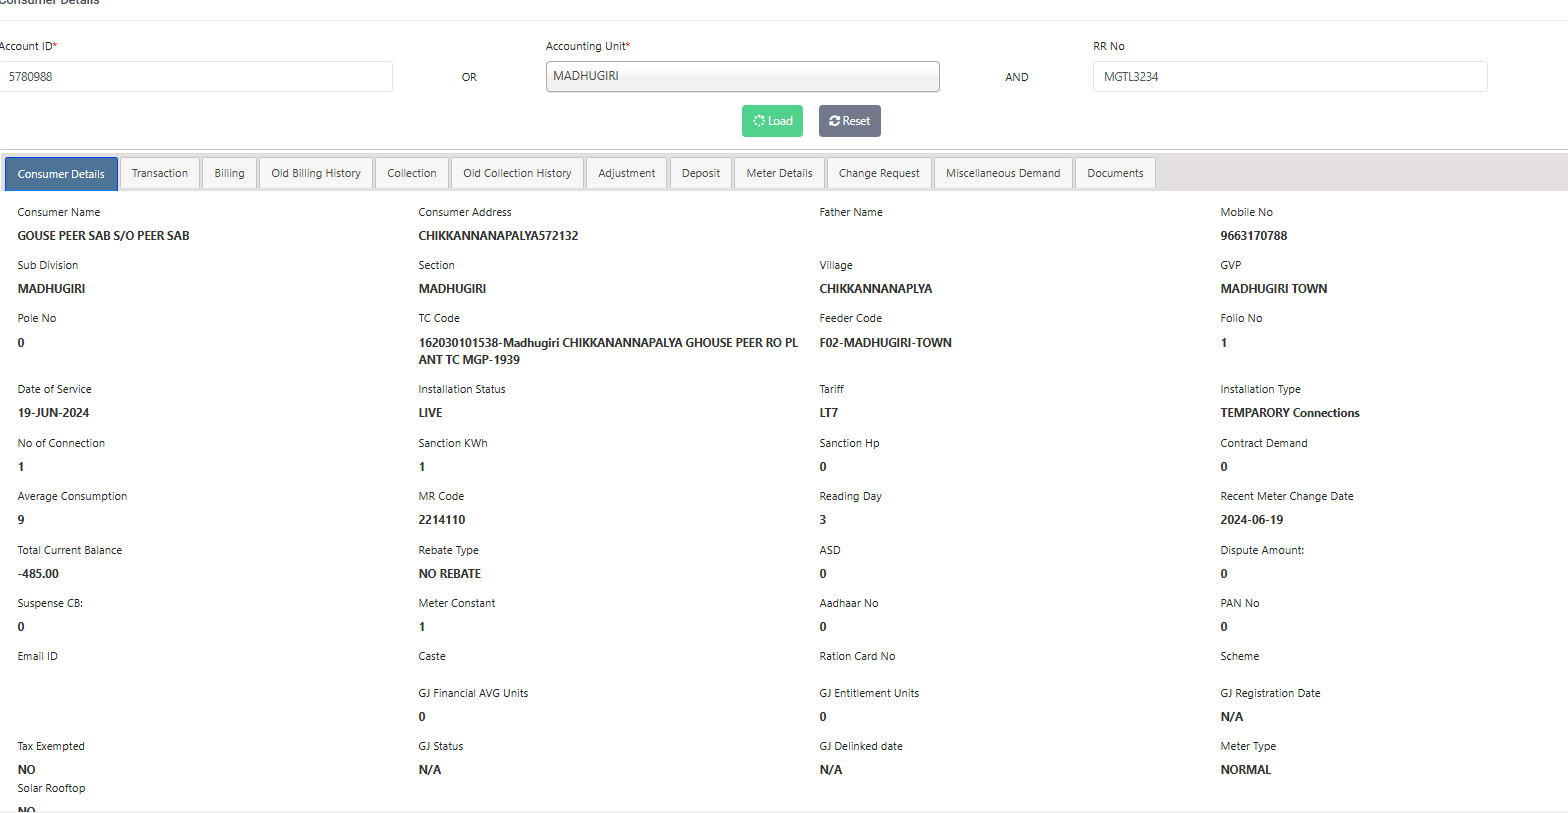
Task: Click the spinner icon on Load
Action: pos(759,121)
